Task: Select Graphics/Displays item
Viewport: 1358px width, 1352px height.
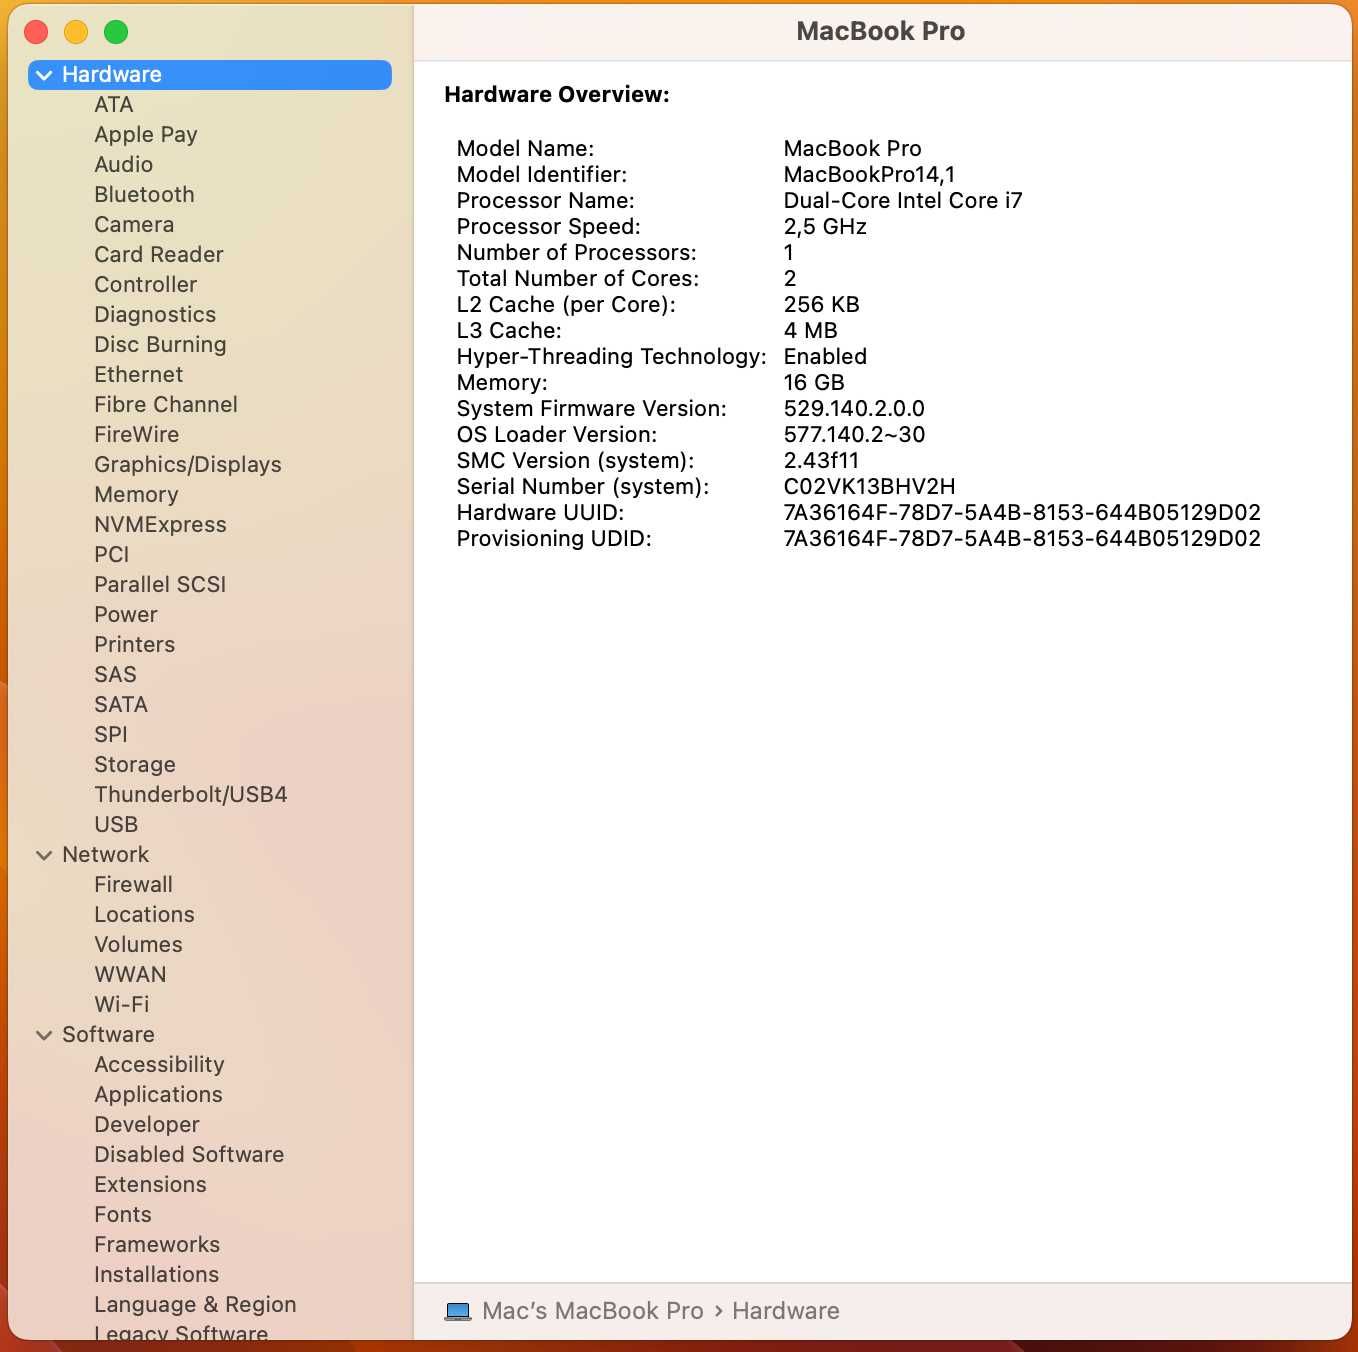Action: coord(188,465)
